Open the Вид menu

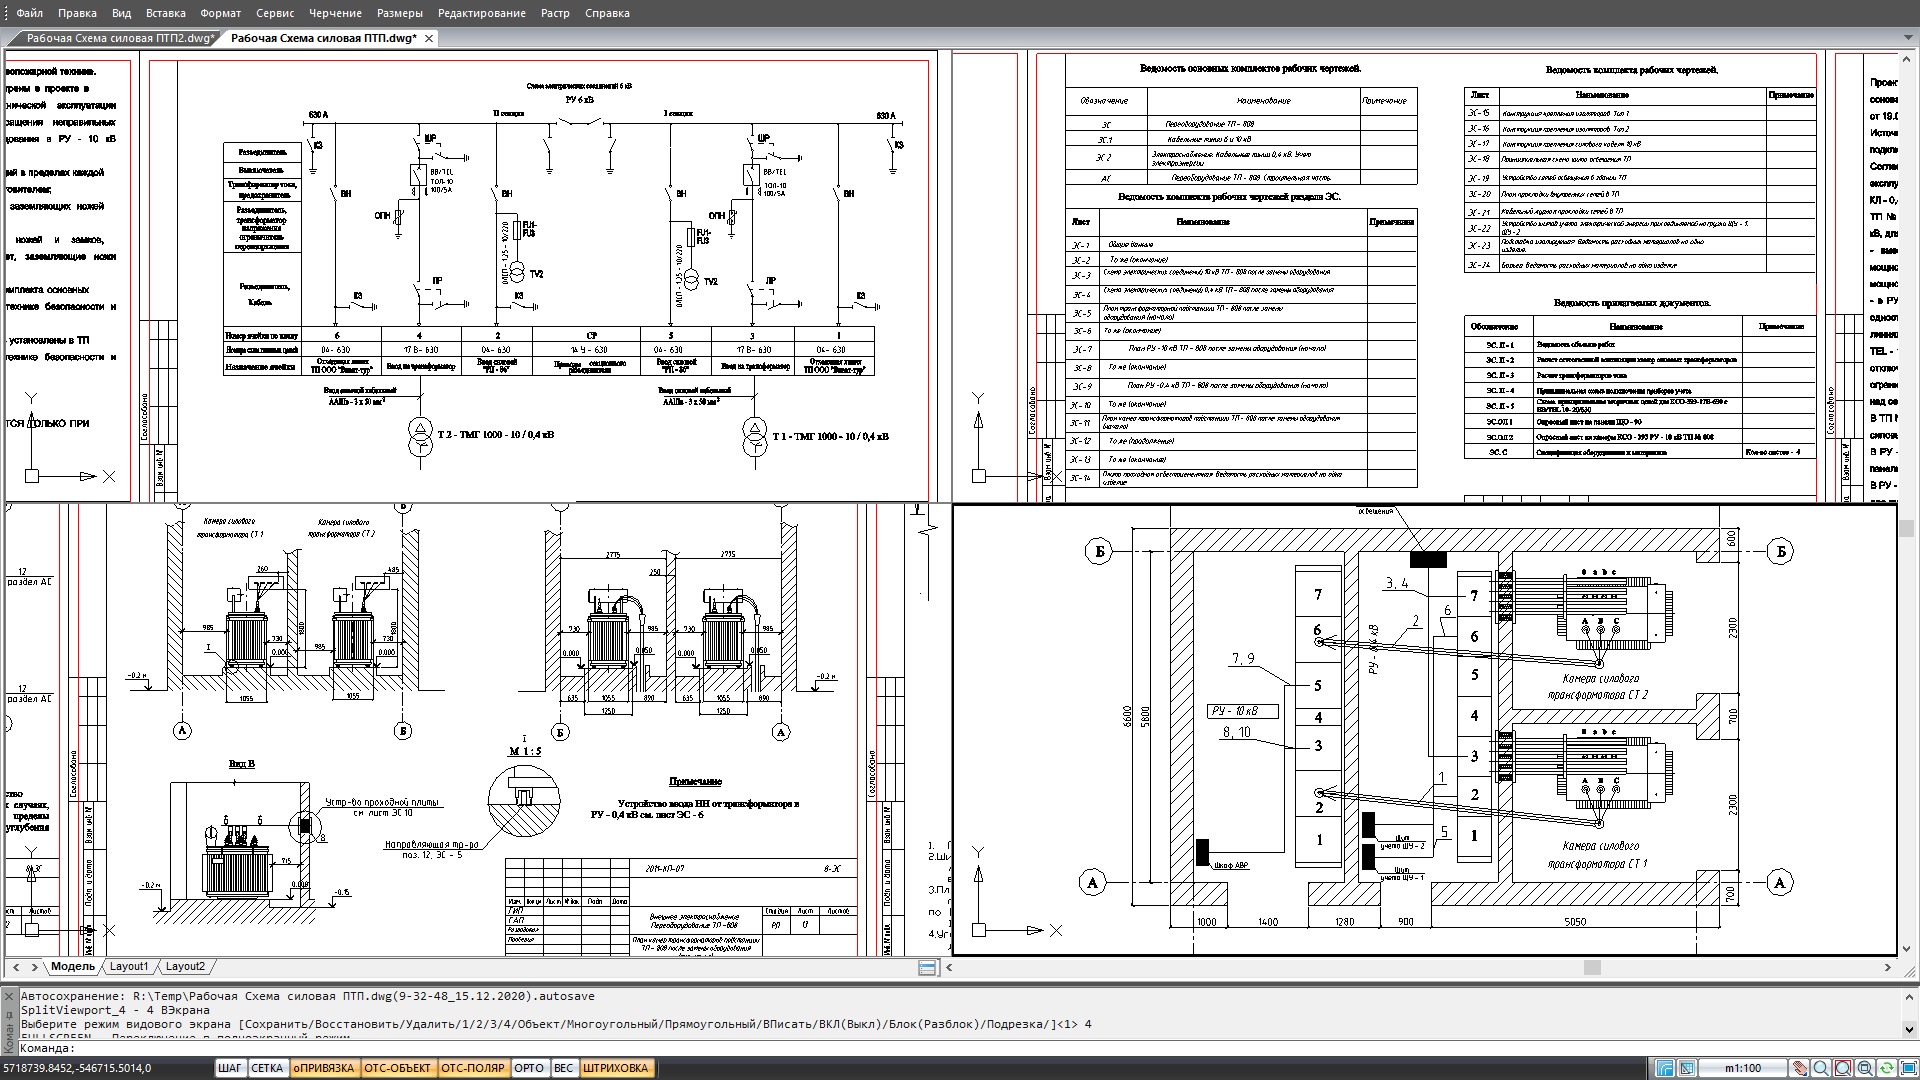coord(121,13)
